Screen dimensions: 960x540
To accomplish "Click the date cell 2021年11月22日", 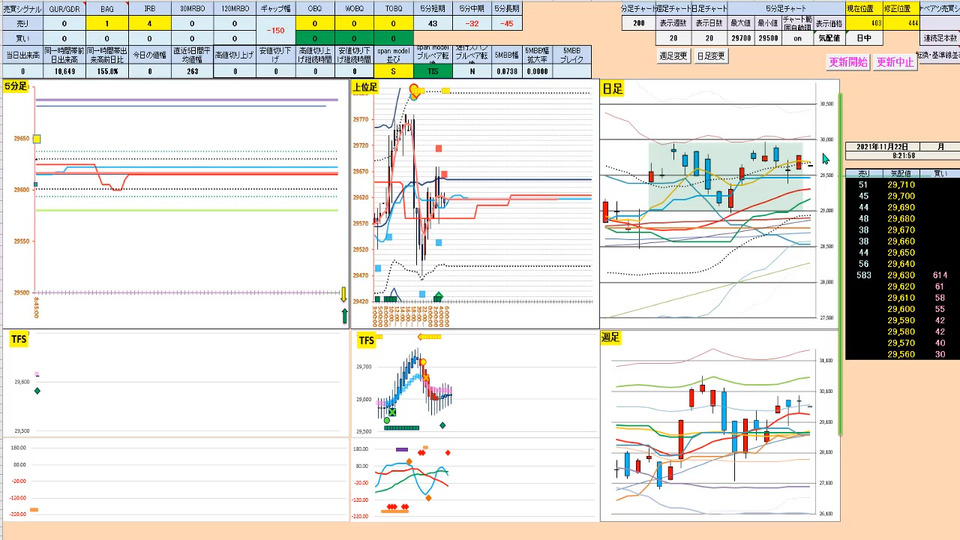I will pyautogui.click(x=882, y=147).
